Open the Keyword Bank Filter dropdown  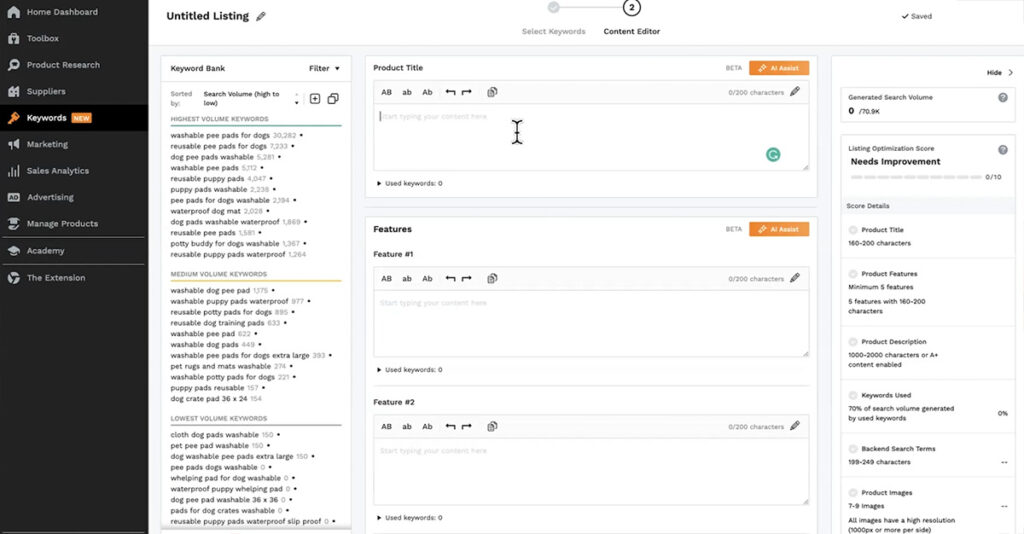[x=324, y=69]
